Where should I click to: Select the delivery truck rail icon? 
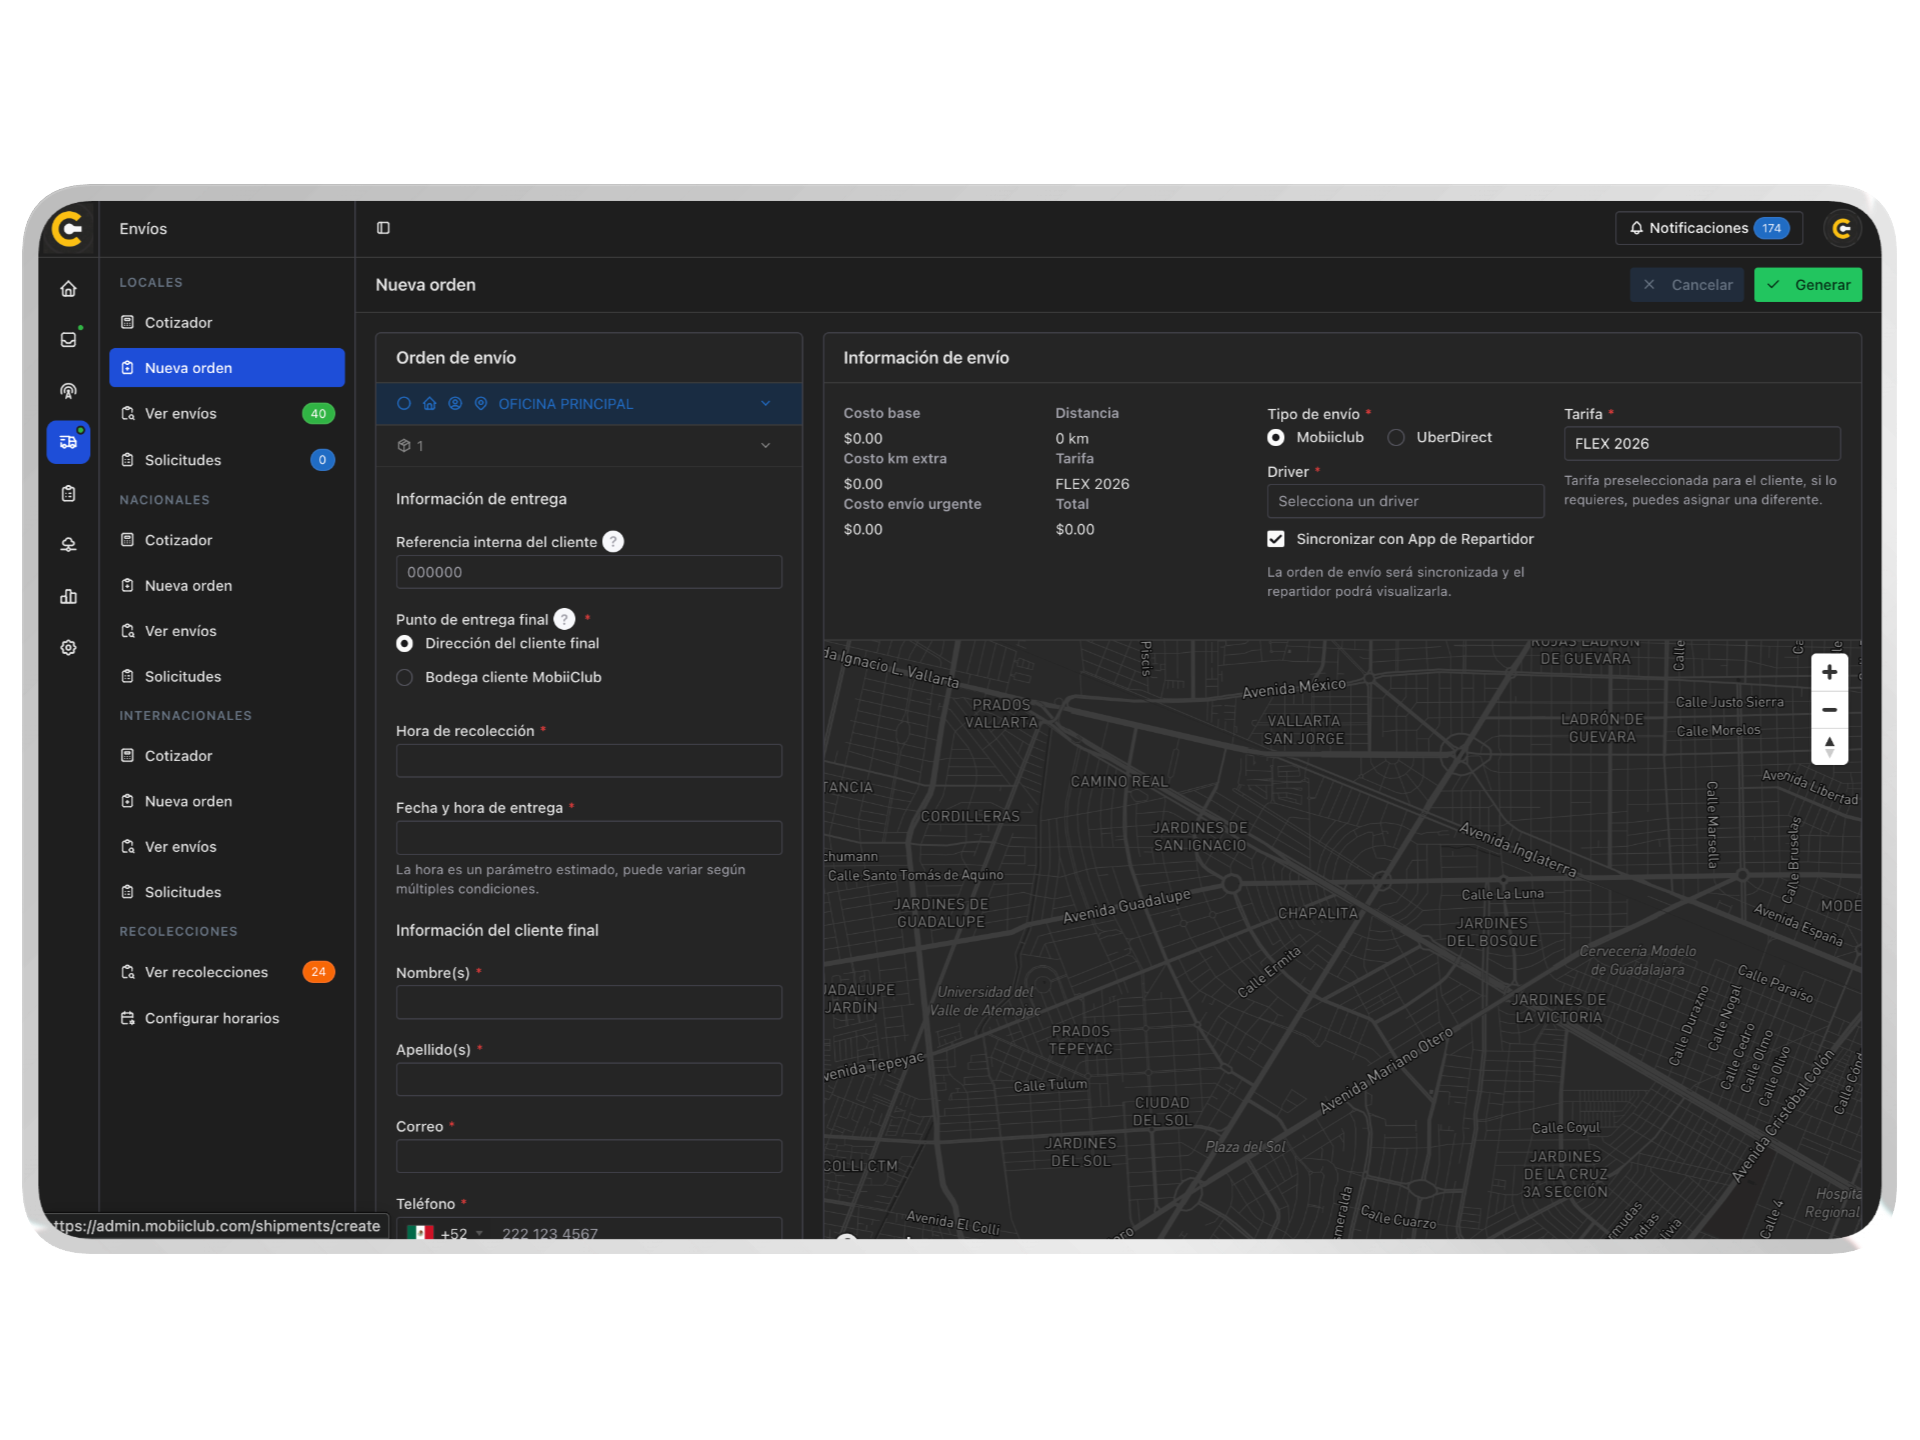[x=68, y=442]
